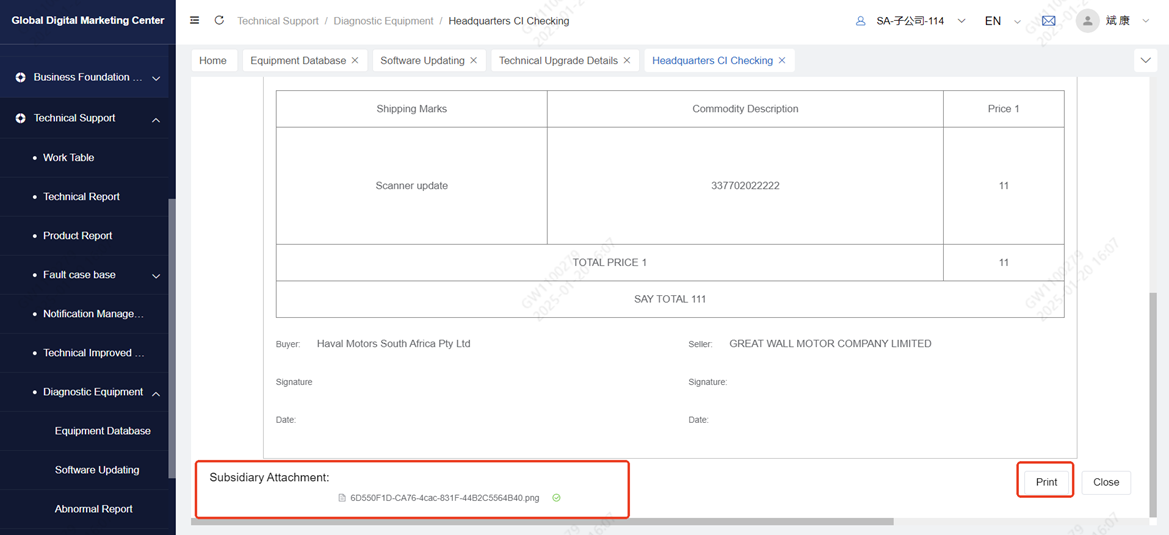Close the Equipment Database tab
The height and width of the screenshot is (535, 1169).
[x=355, y=61]
